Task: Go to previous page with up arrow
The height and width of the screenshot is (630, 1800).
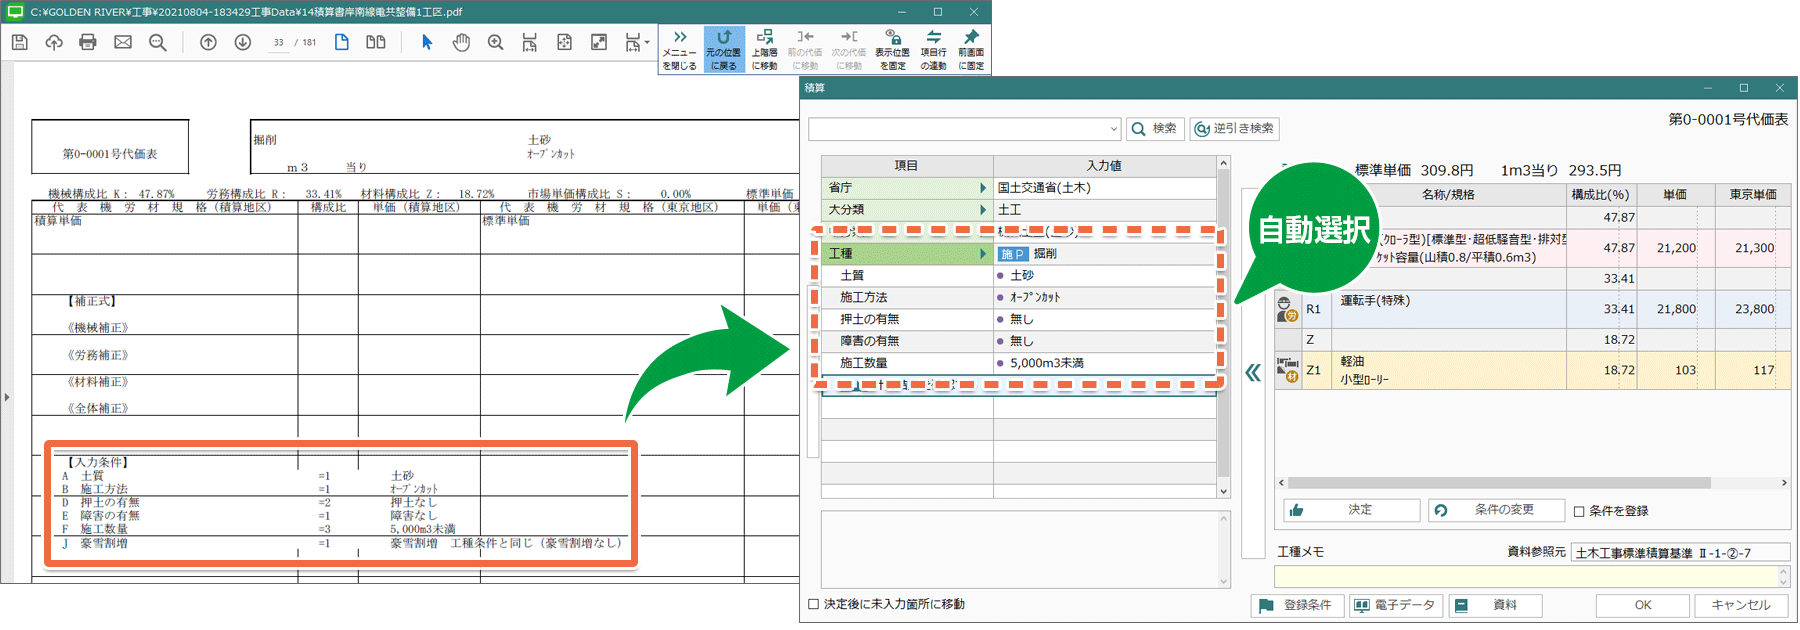Action: [208, 42]
